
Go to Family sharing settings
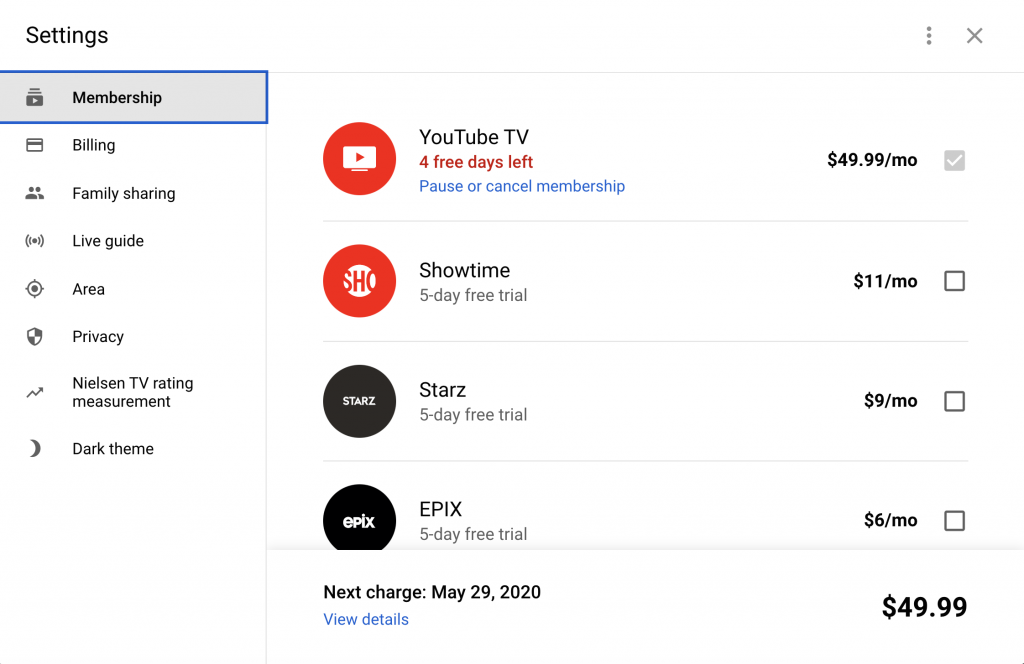pos(134,193)
